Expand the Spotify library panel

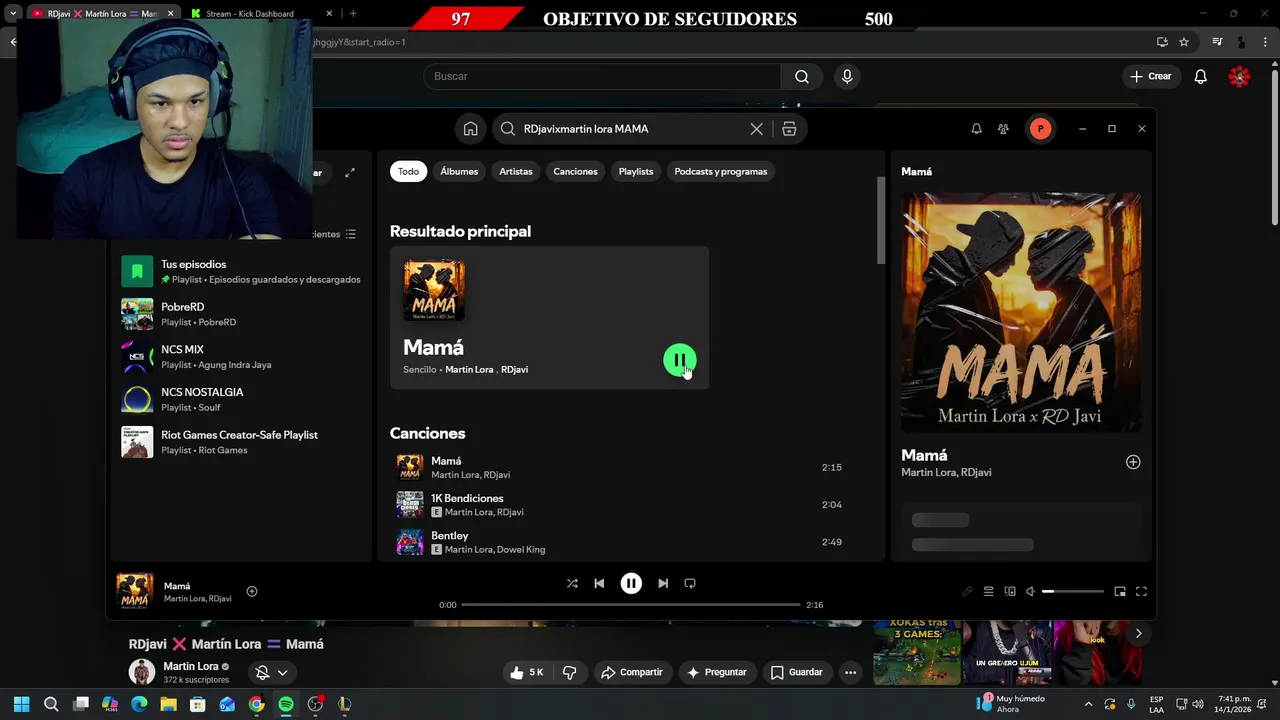coord(350,173)
